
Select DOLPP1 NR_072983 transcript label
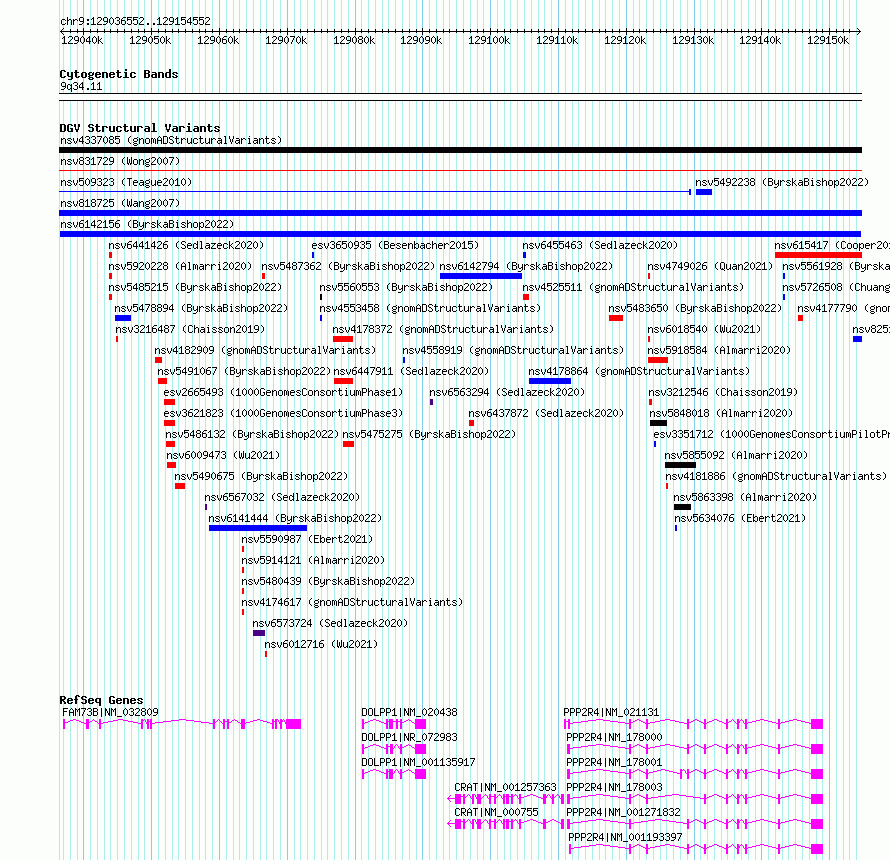409,737
